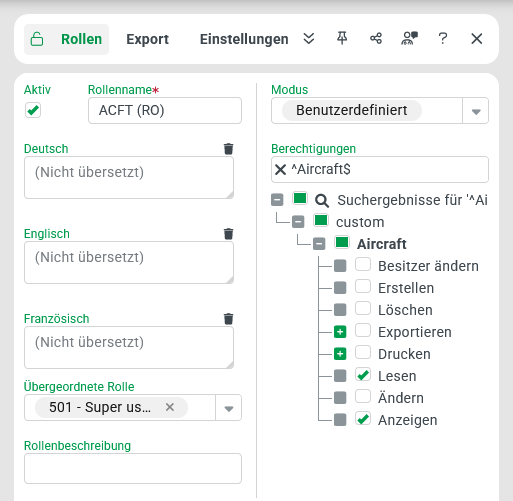Uncheck the Lesen permission

pyautogui.click(x=363, y=375)
